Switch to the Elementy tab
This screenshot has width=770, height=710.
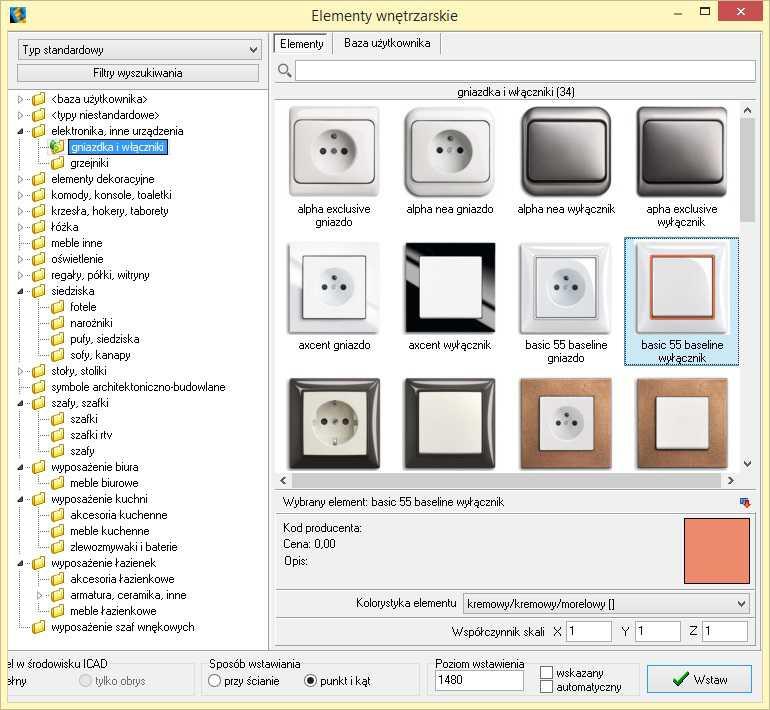302,44
